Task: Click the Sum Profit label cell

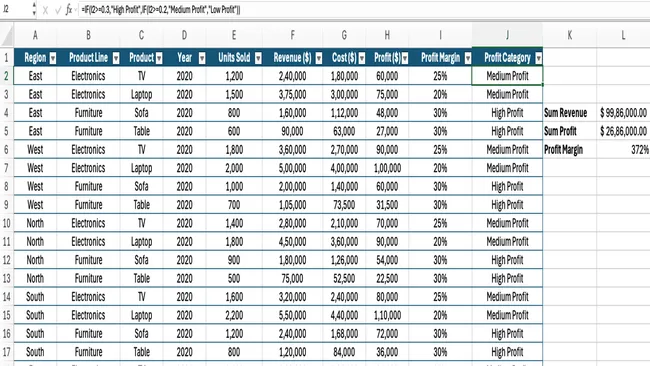Action: [x=570, y=131]
